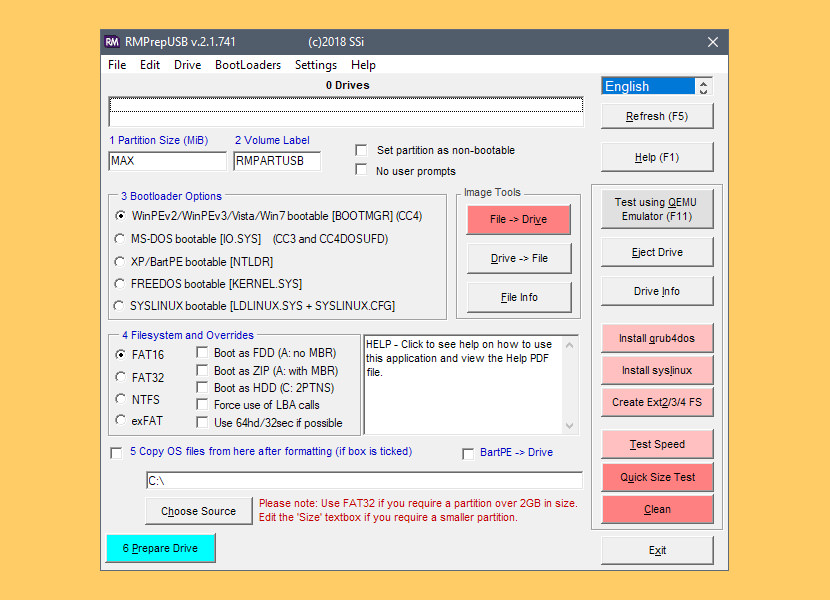Click the '4 Filesystem and Overrides' group label

[188, 335]
